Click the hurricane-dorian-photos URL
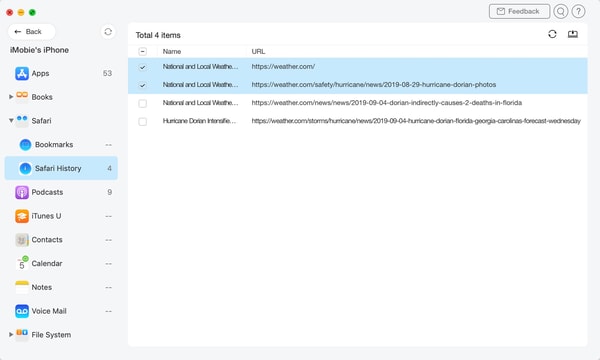The height and width of the screenshot is (360, 600). 373,85
